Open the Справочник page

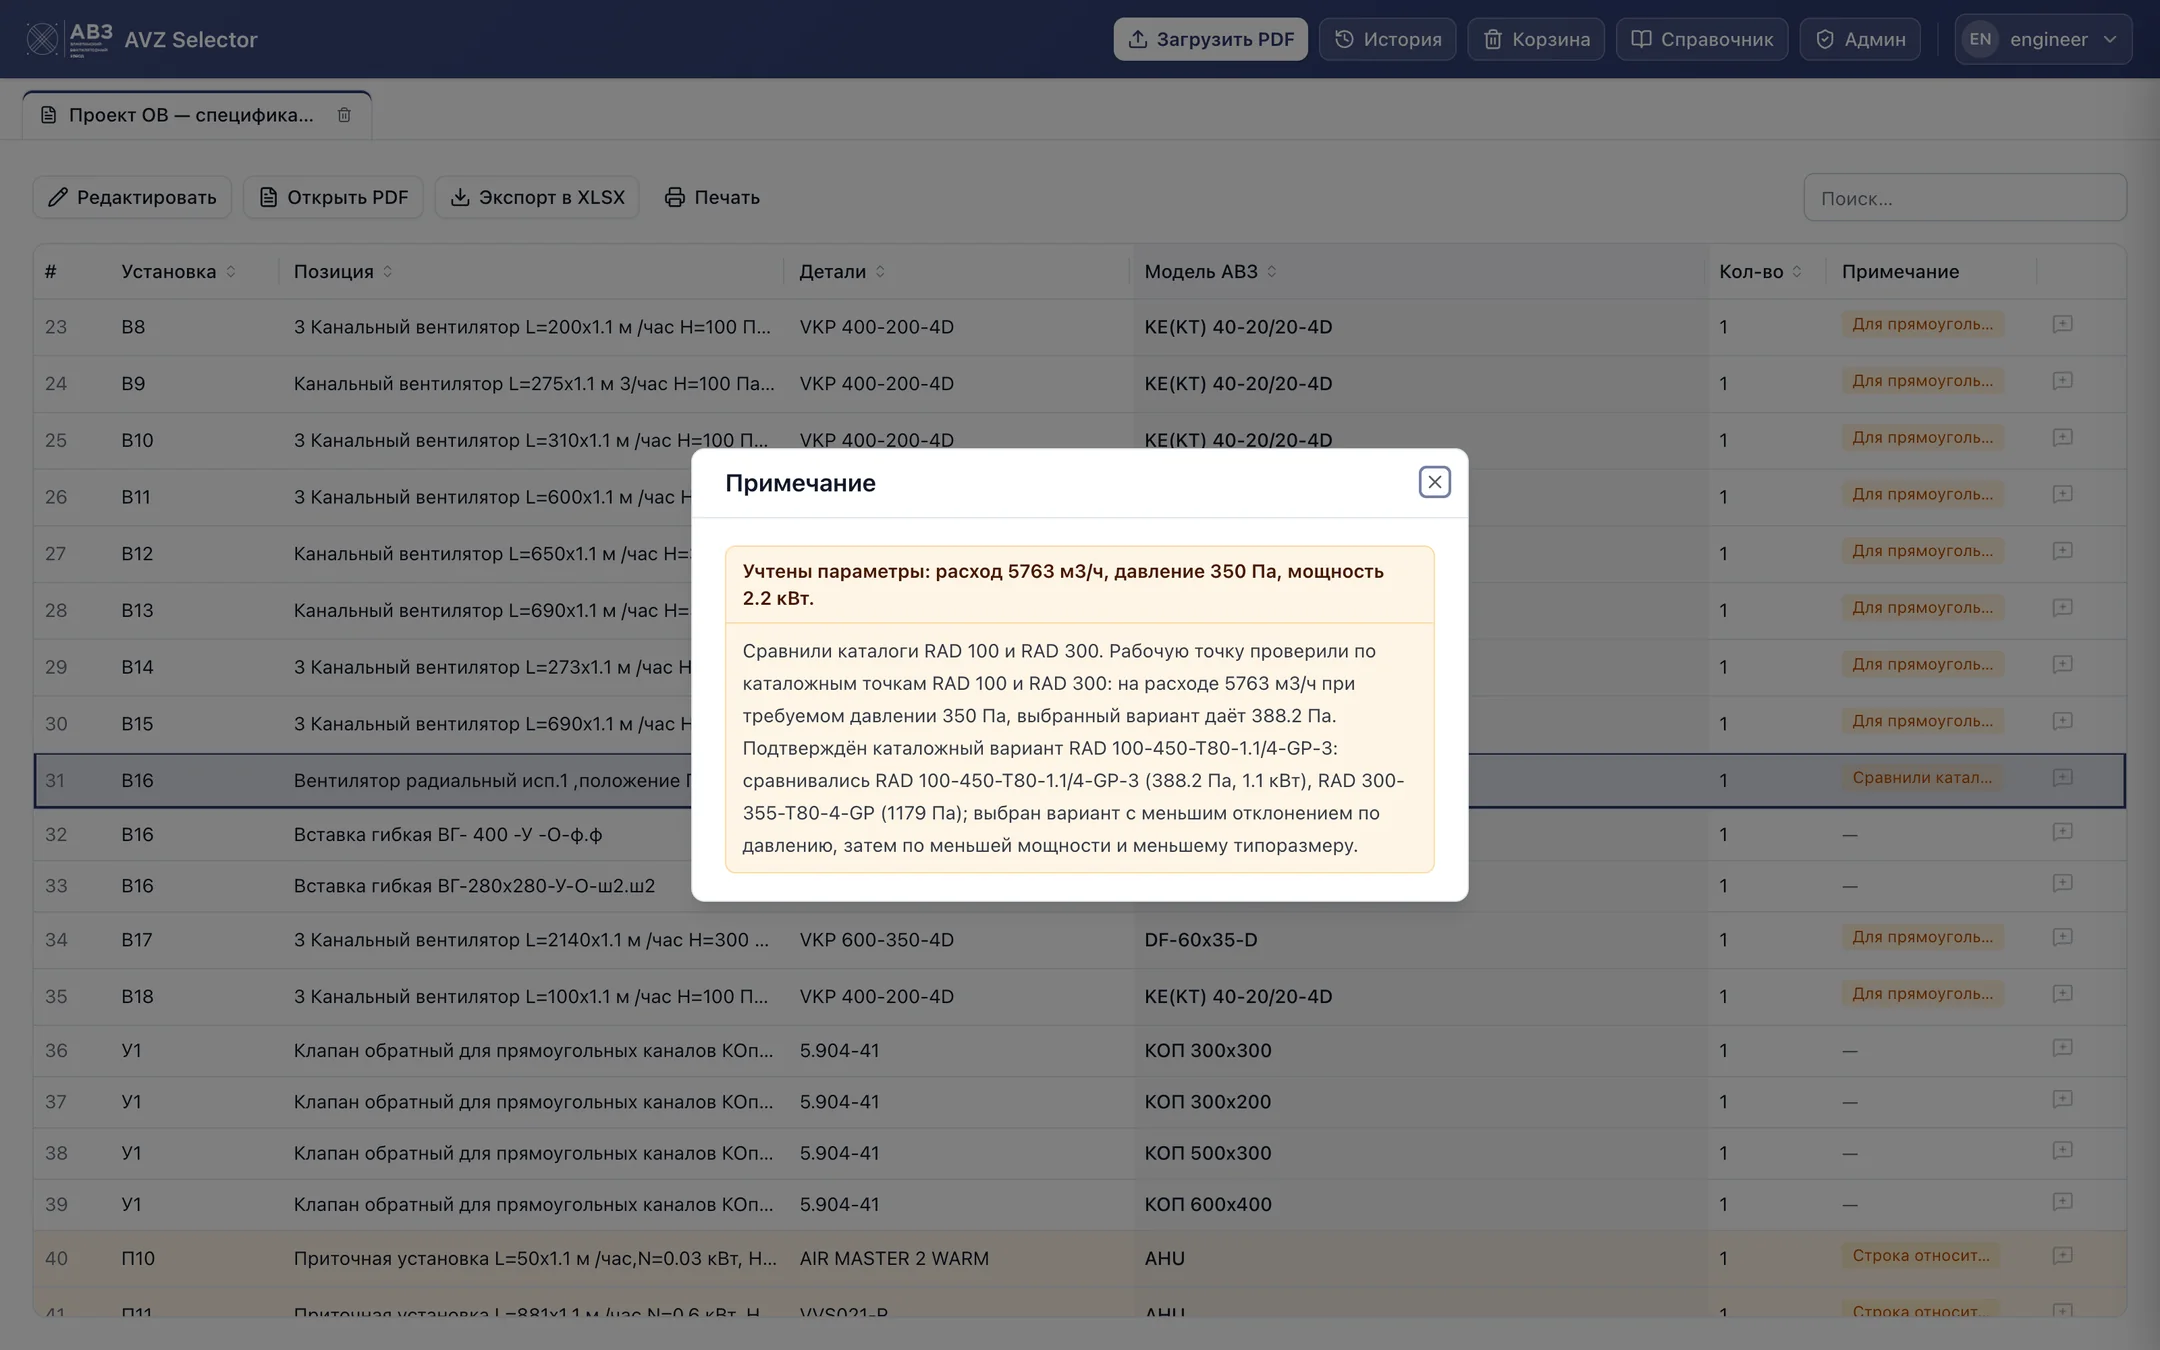tap(1702, 39)
